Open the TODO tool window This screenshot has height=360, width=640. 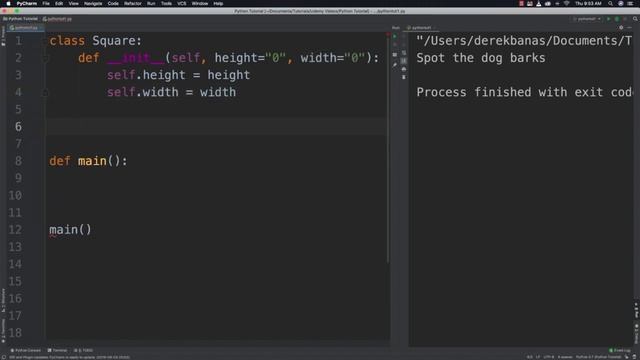click(84, 350)
